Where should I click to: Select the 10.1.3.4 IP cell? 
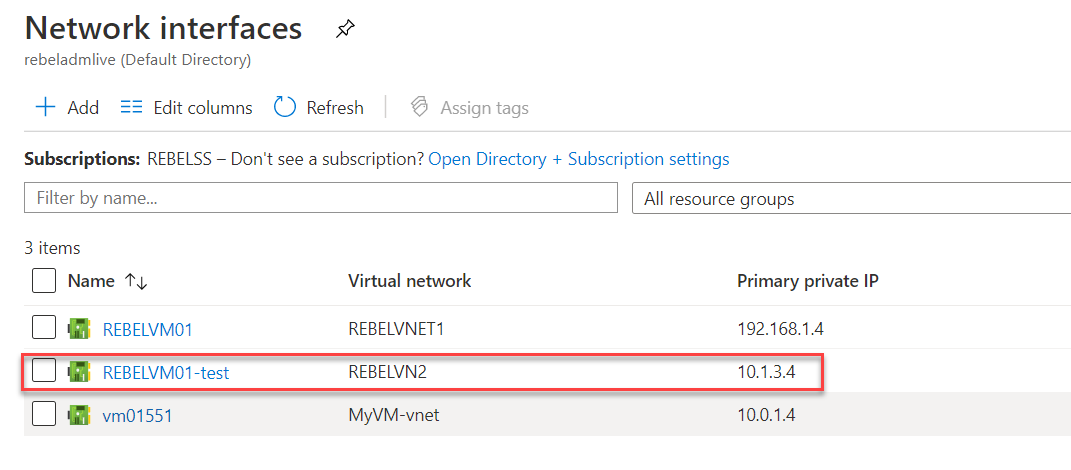pos(766,372)
